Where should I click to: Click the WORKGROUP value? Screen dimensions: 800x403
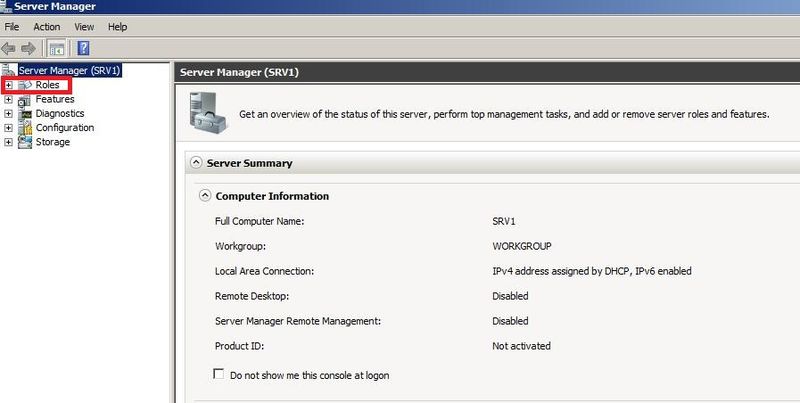tap(521, 246)
